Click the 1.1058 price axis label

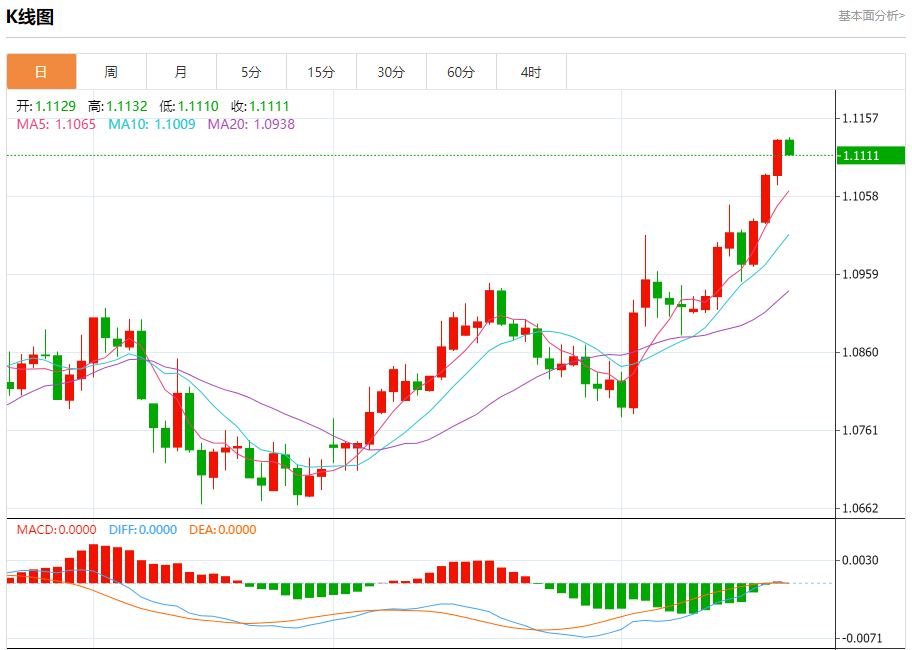860,197
